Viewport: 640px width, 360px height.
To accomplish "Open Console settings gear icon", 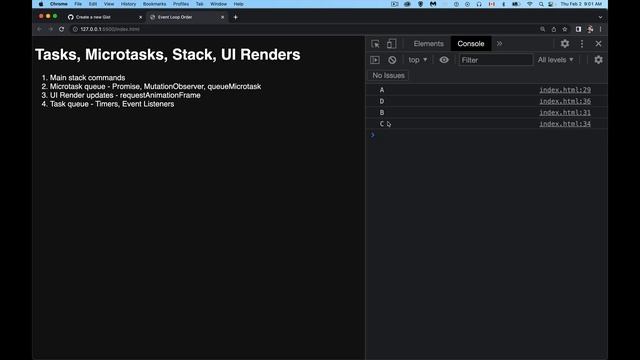I will coord(598,60).
